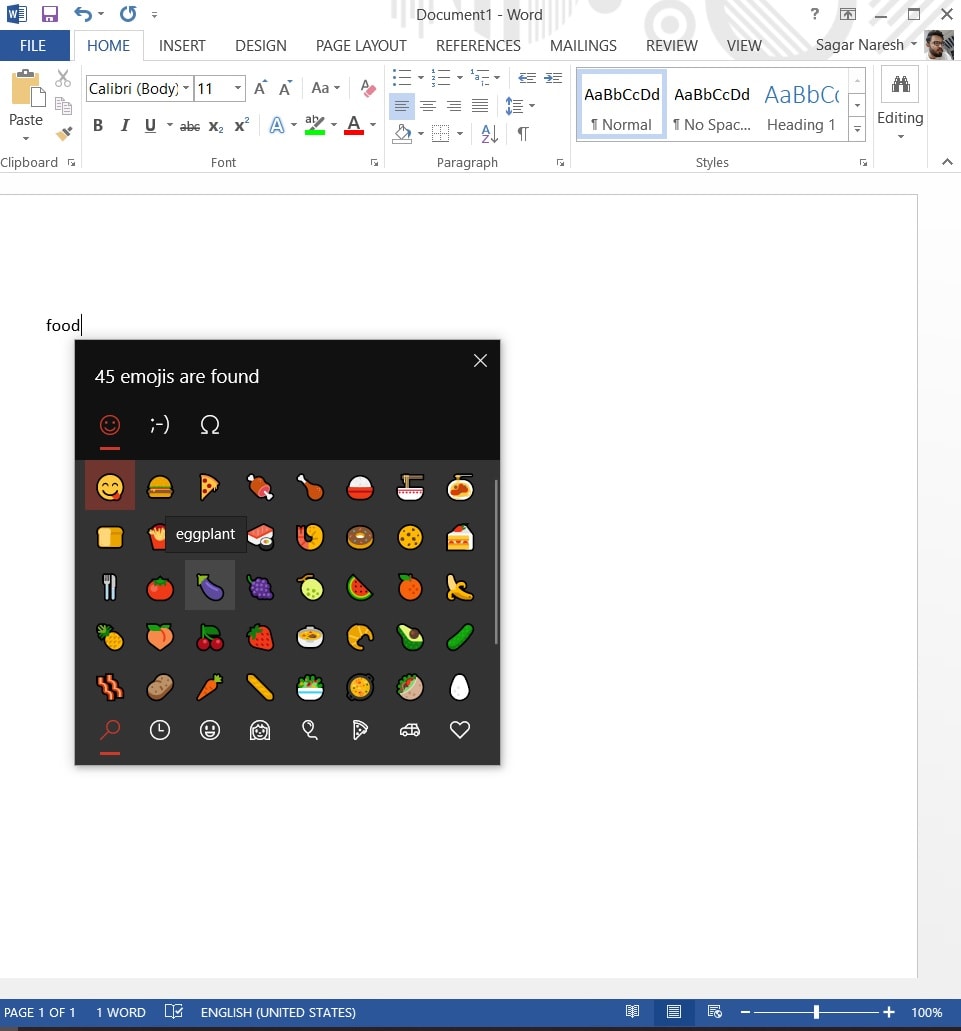Select the eggplant emoji
The image size is (961, 1031).
(210, 586)
